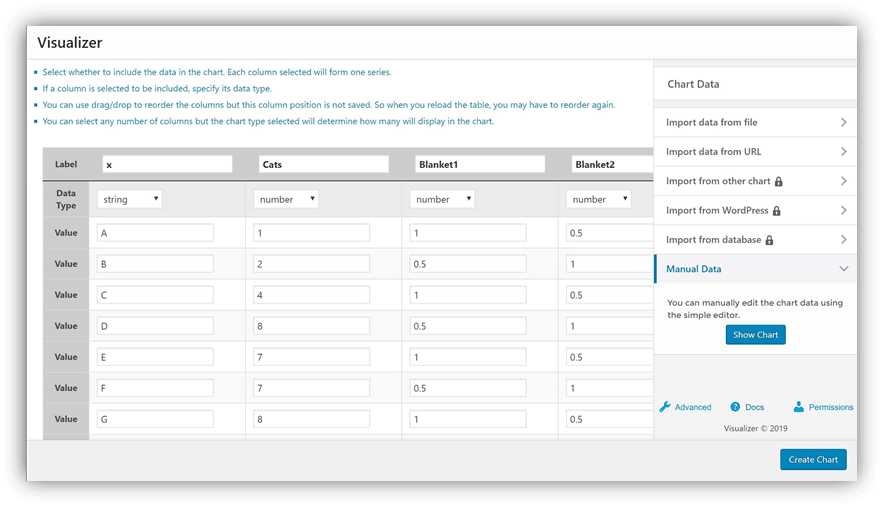Click the Advanced wrench icon
Image resolution: width=882 pixels, height=506 pixels.
coord(665,407)
